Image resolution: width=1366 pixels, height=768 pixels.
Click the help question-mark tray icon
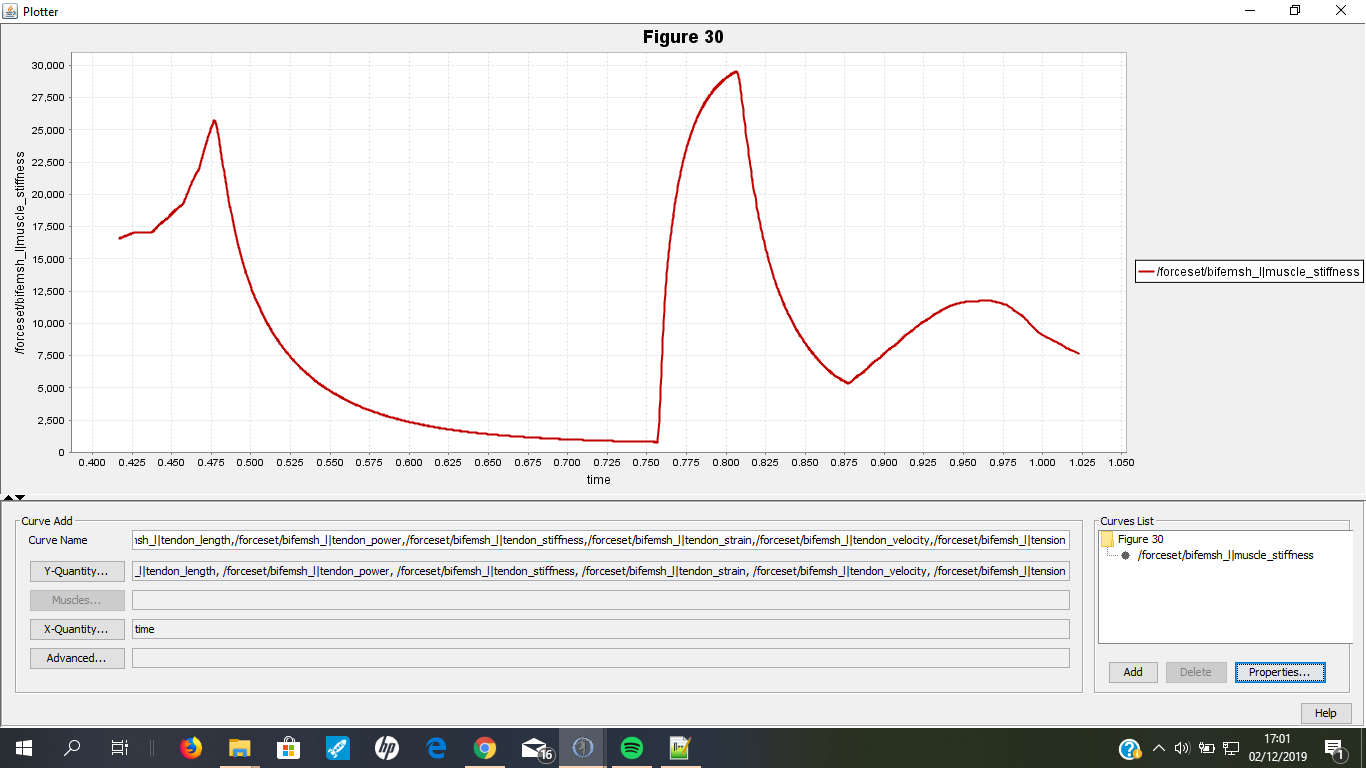click(1130, 749)
